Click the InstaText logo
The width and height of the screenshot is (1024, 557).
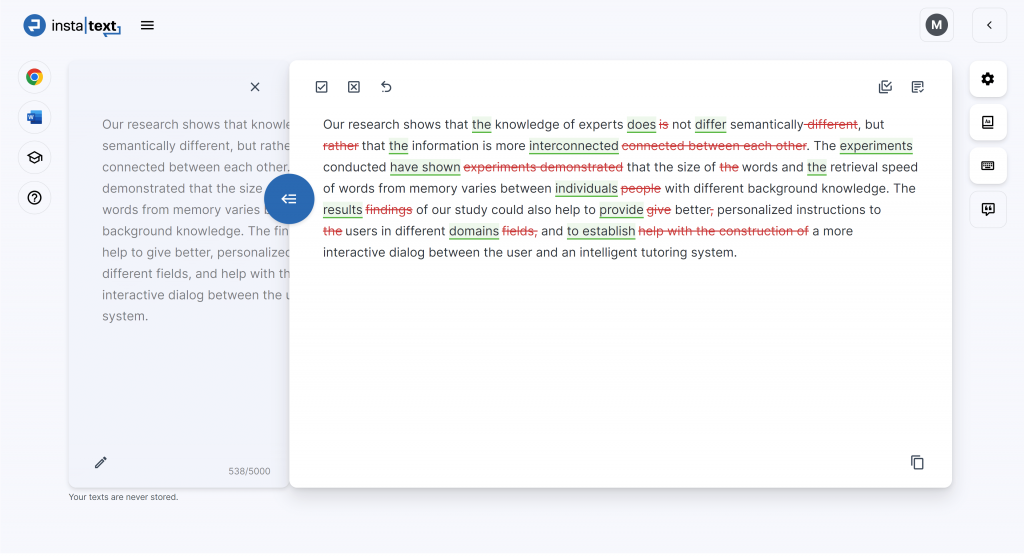pyautogui.click(x=72, y=25)
